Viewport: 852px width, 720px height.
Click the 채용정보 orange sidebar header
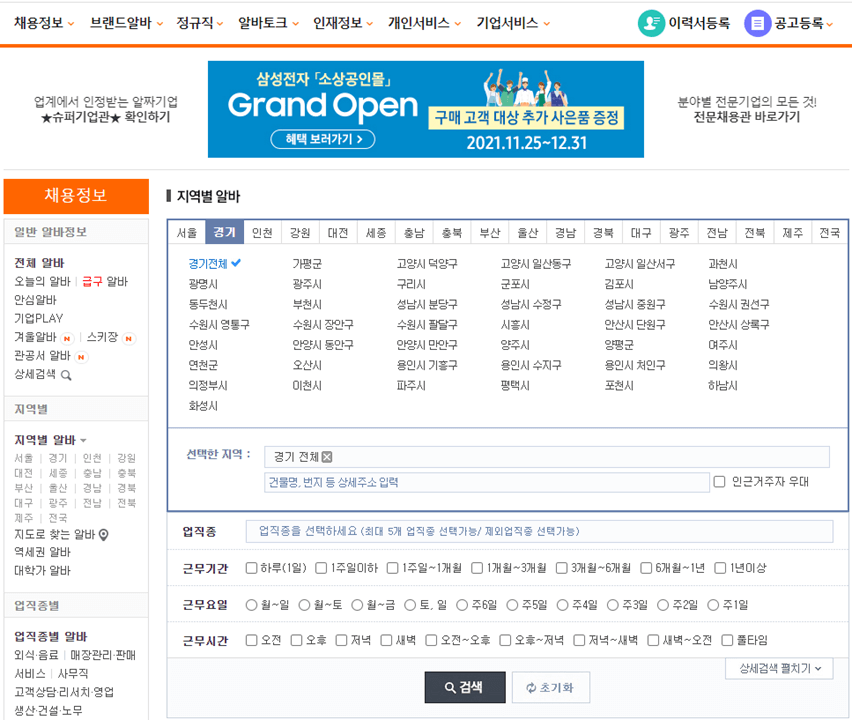[x=76, y=196]
